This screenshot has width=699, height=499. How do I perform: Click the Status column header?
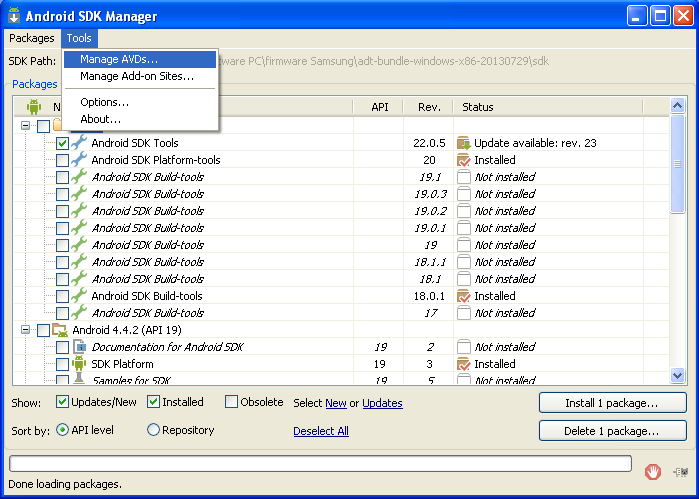pos(548,107)
